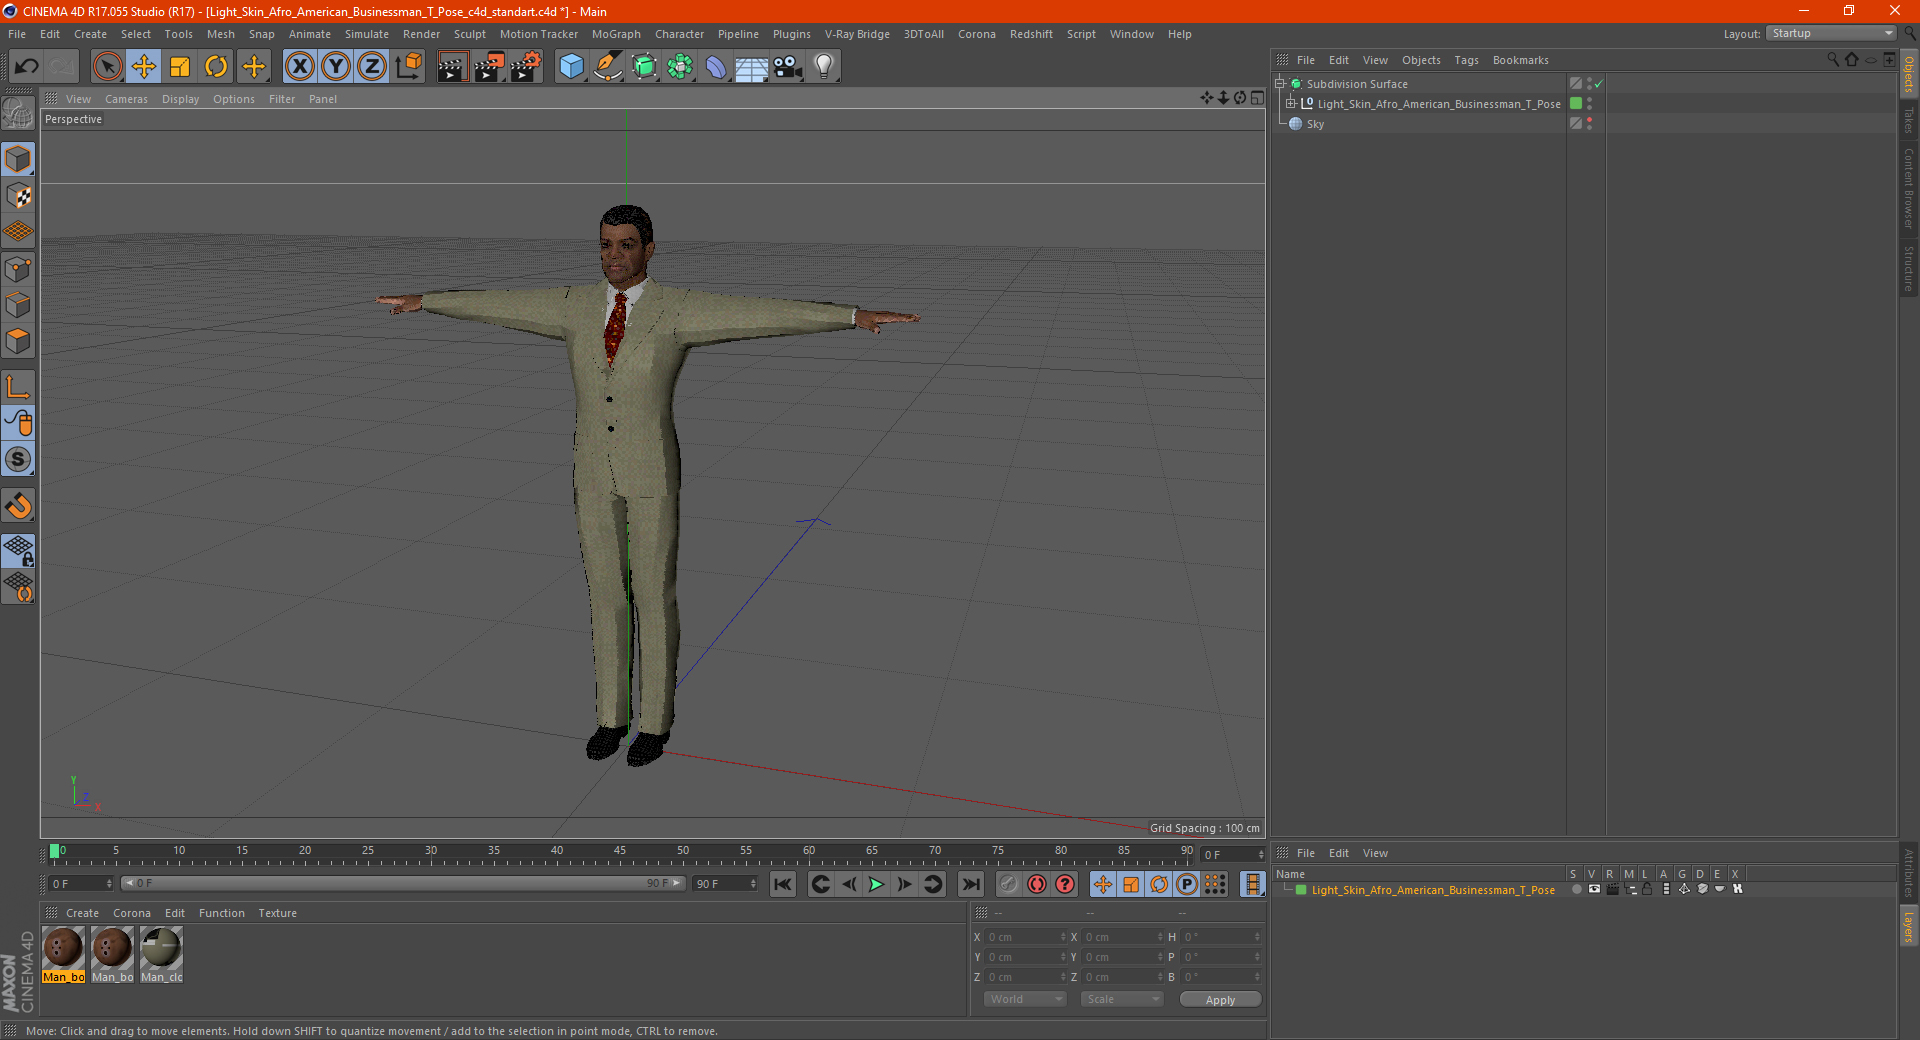Select the Move tool in top toolbar
The height and width of the screenshot is (1040, 1920).
pos(144,67)
